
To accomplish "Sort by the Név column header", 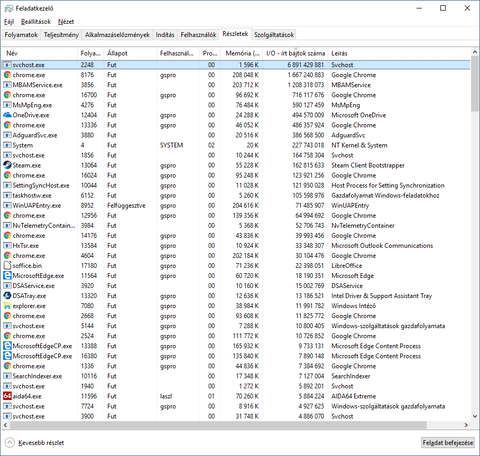I will [x=39, y=53].
